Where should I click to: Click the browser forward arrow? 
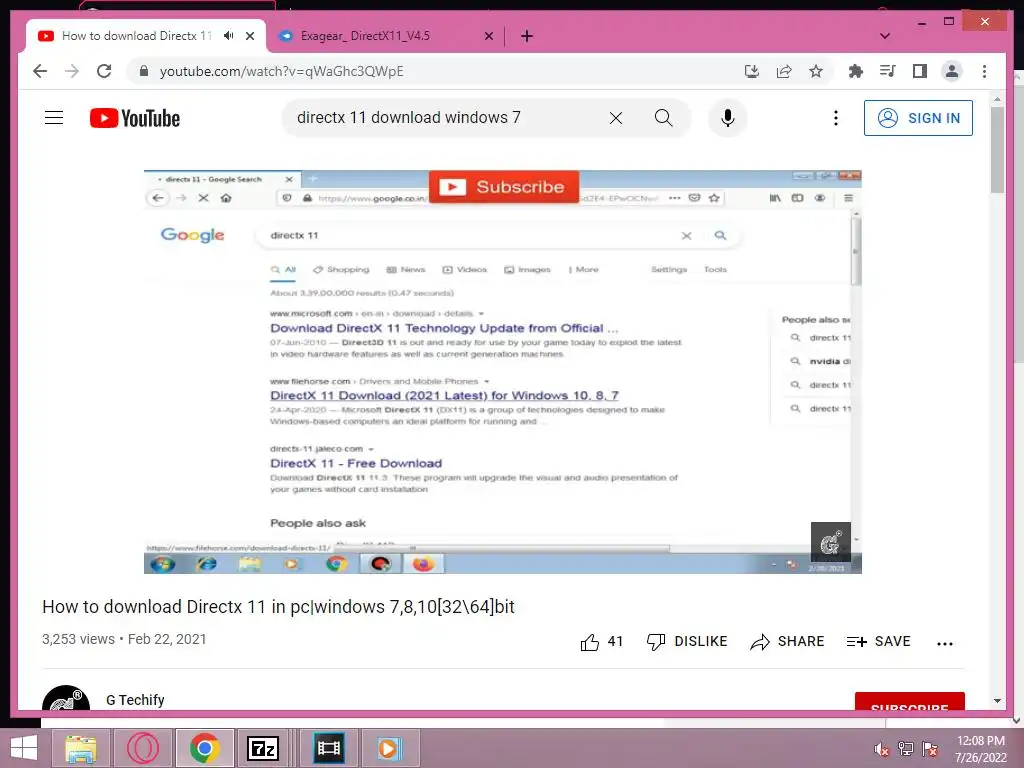72,71
